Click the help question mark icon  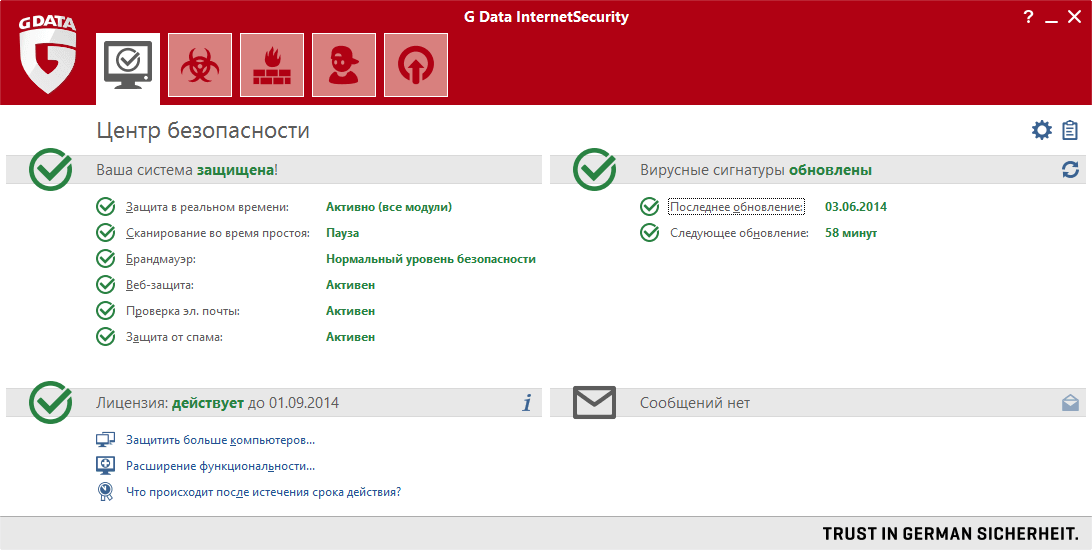click(x=1028, y=17)
